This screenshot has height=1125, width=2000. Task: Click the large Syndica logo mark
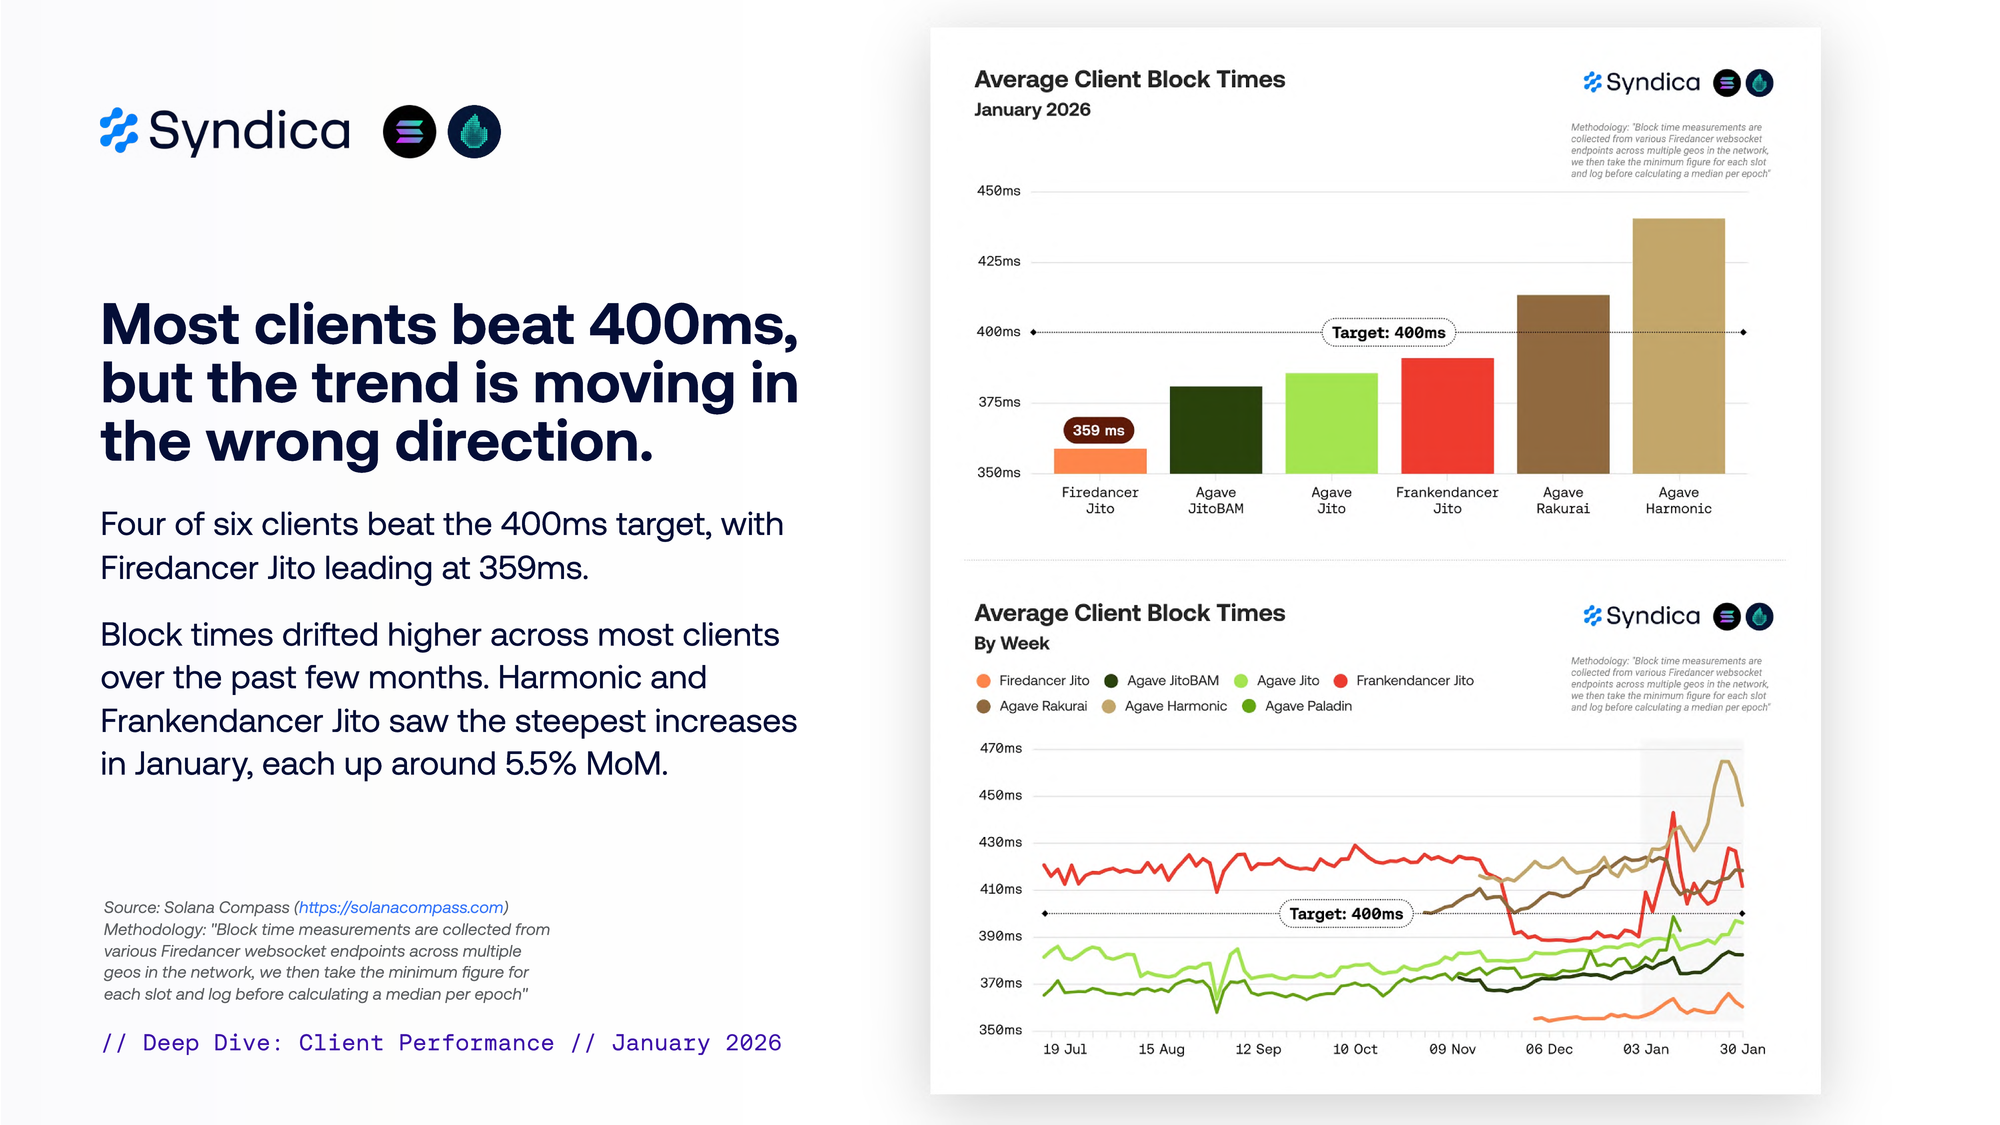tap(119, 131)
